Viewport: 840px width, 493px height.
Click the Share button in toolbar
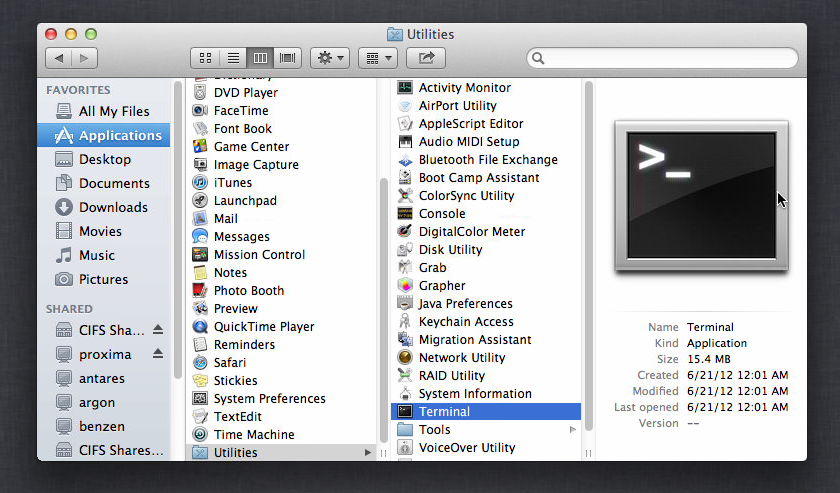(x=426, y=58)
